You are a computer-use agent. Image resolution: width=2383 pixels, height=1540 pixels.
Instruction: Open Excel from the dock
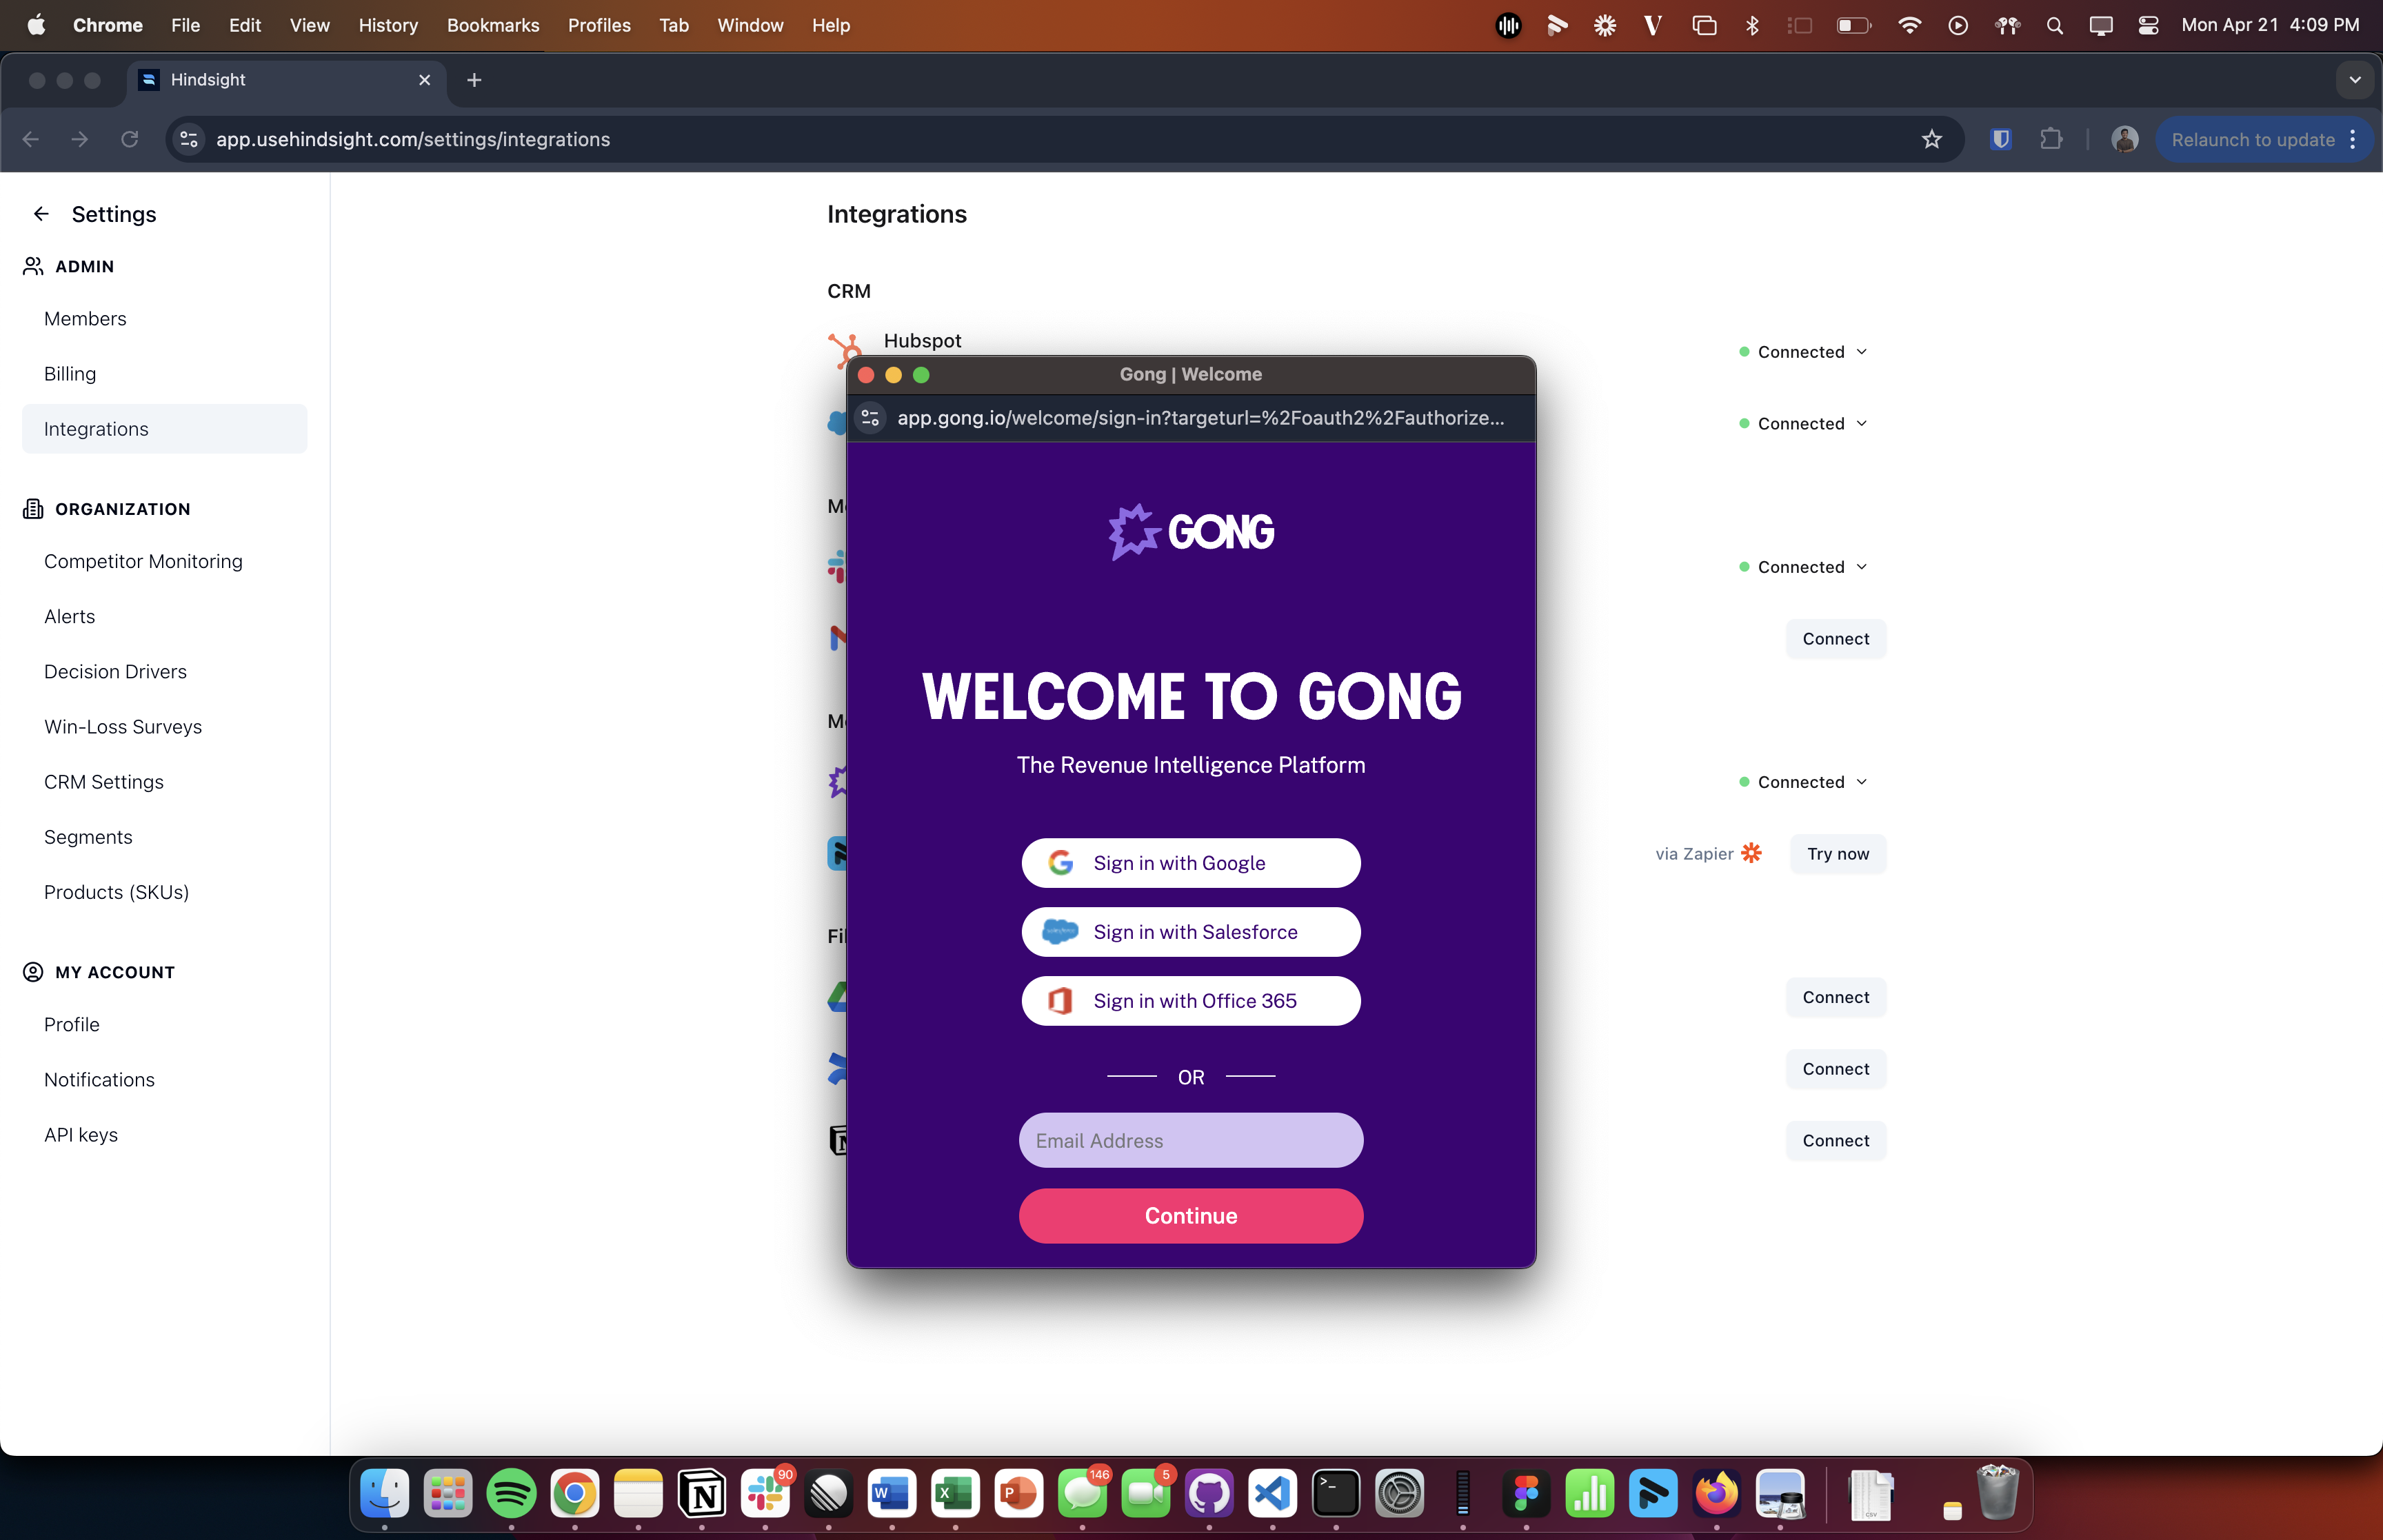[955, 1494]
